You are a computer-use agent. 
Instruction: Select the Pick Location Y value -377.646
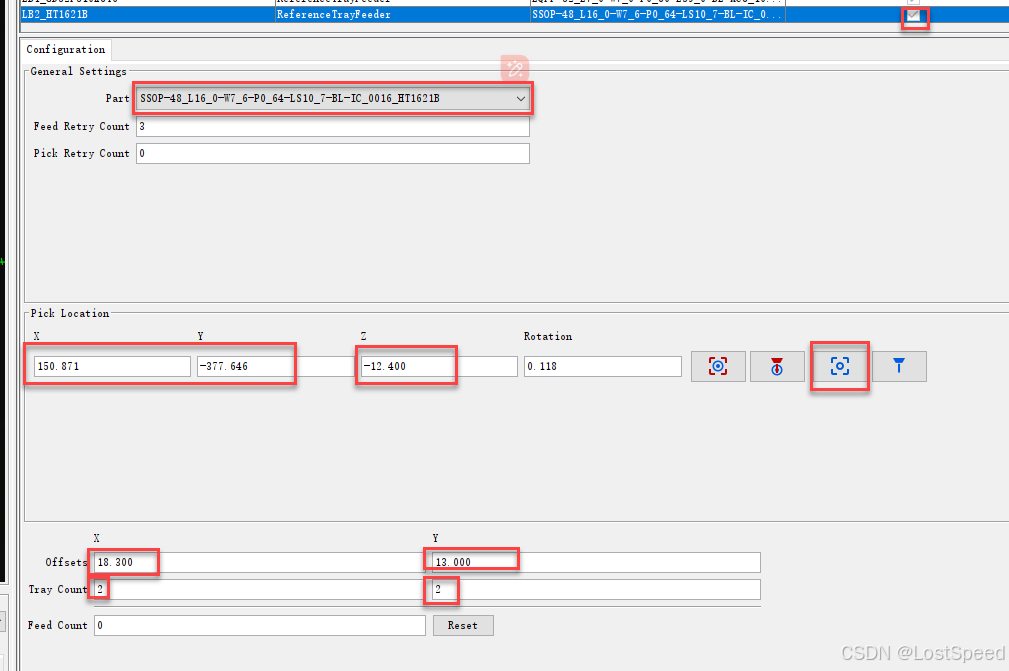(x=245, y=366)
